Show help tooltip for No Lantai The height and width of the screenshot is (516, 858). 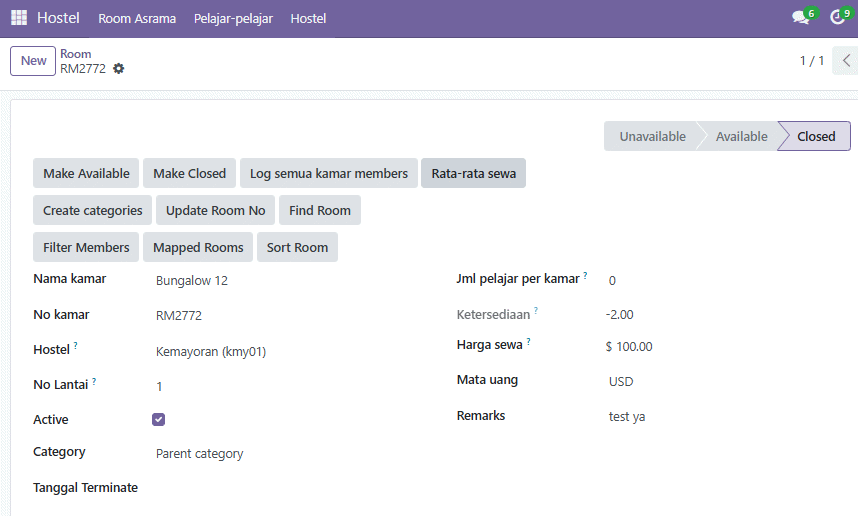coord(94,381)
